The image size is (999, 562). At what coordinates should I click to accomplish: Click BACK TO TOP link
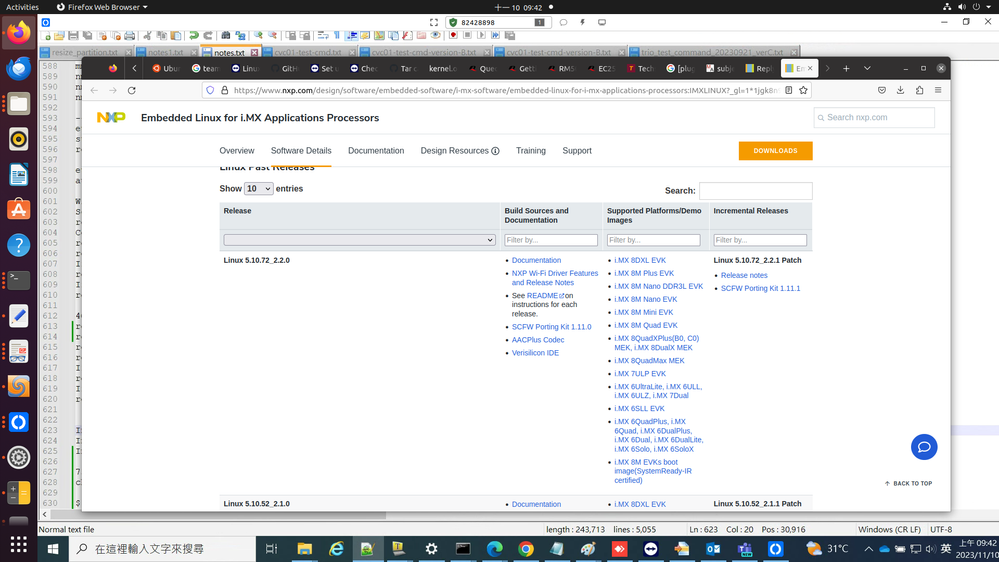pyautogui.click(x=909, y=484)
